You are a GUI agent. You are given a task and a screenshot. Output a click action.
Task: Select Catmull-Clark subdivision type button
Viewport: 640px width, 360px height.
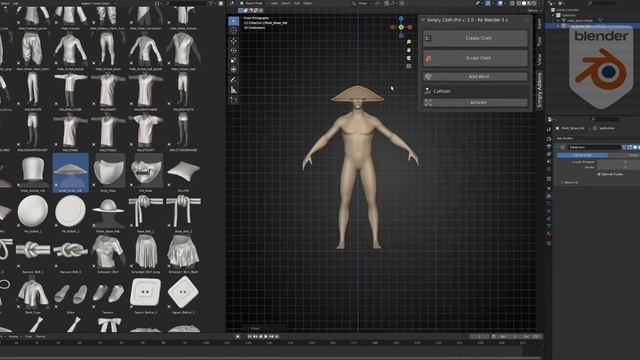[x=582, y=155]
